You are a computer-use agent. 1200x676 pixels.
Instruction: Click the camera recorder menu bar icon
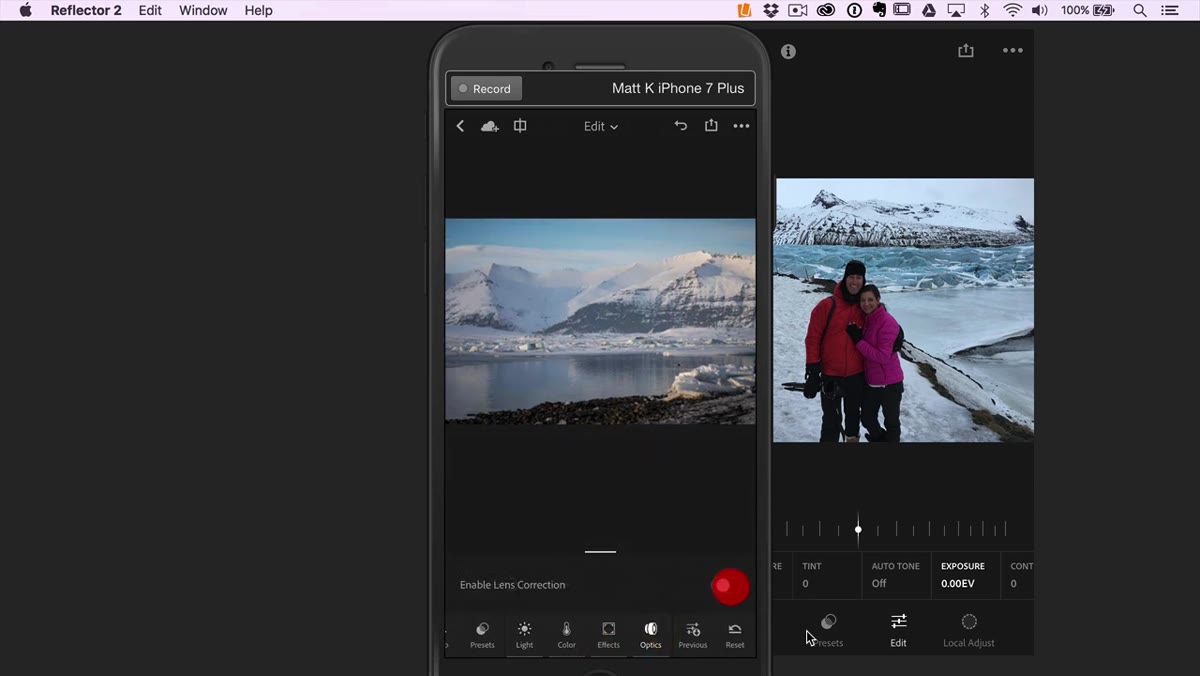798,10
